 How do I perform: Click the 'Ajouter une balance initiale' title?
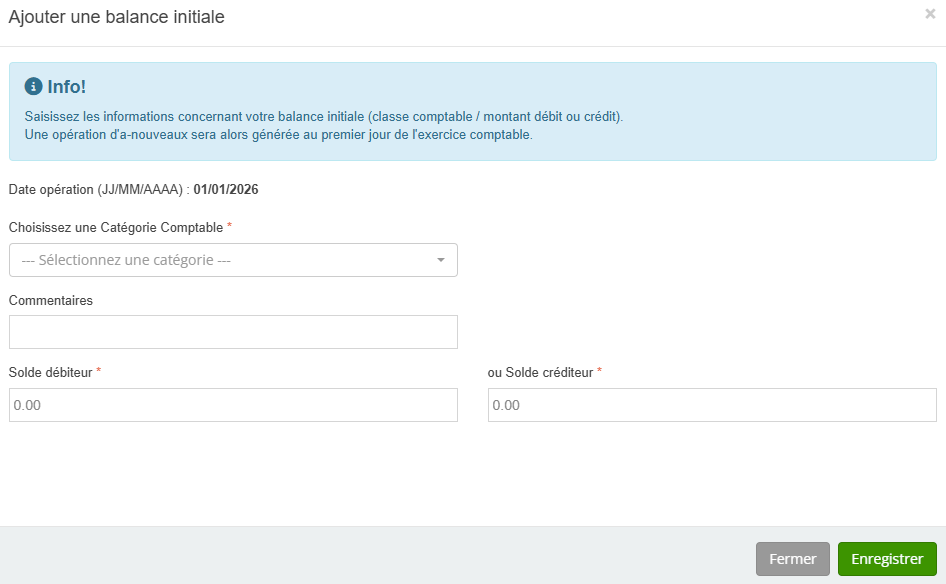pyautogui.click(x=116, y=17)
